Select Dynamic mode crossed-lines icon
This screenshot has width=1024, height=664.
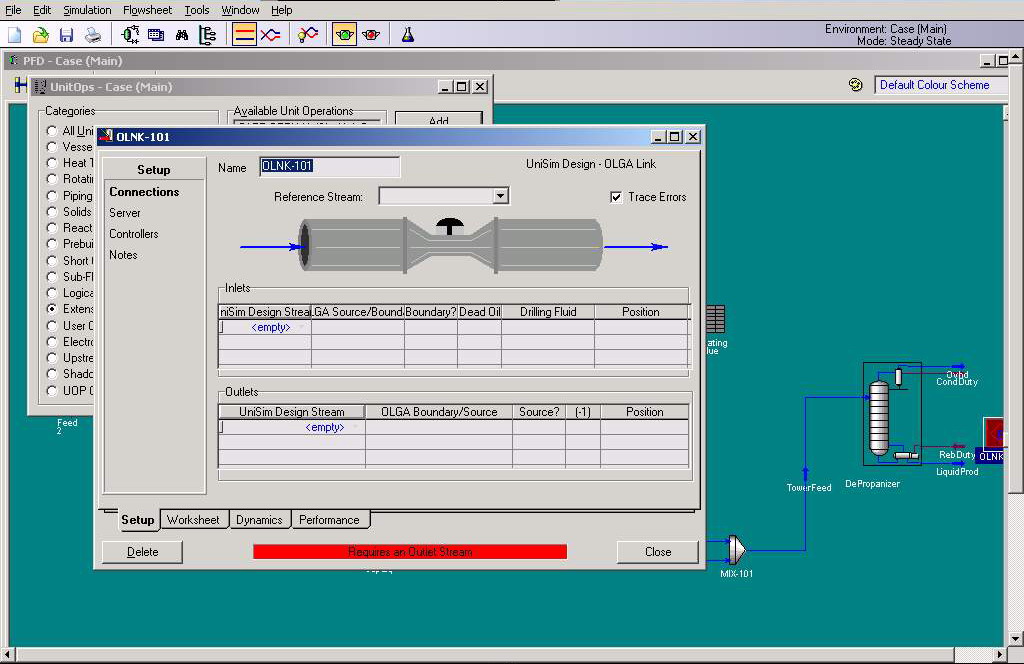(270, 35)
